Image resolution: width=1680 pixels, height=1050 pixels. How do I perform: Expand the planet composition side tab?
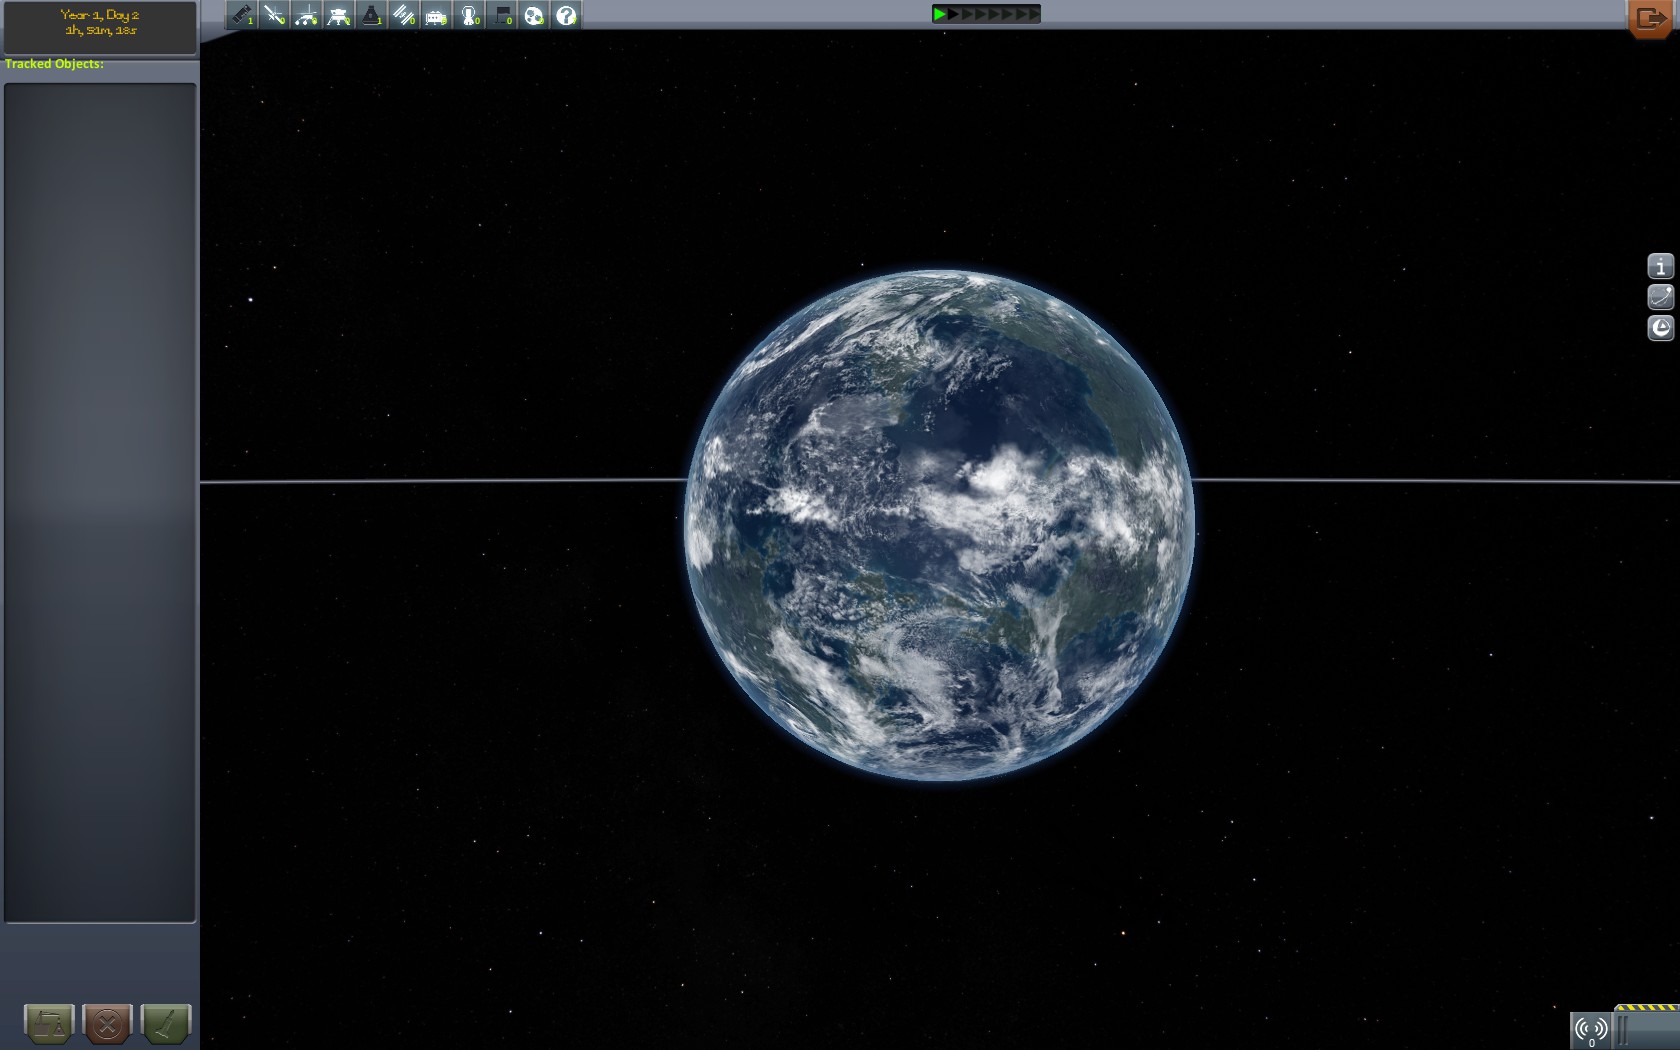click(1660, 328)
